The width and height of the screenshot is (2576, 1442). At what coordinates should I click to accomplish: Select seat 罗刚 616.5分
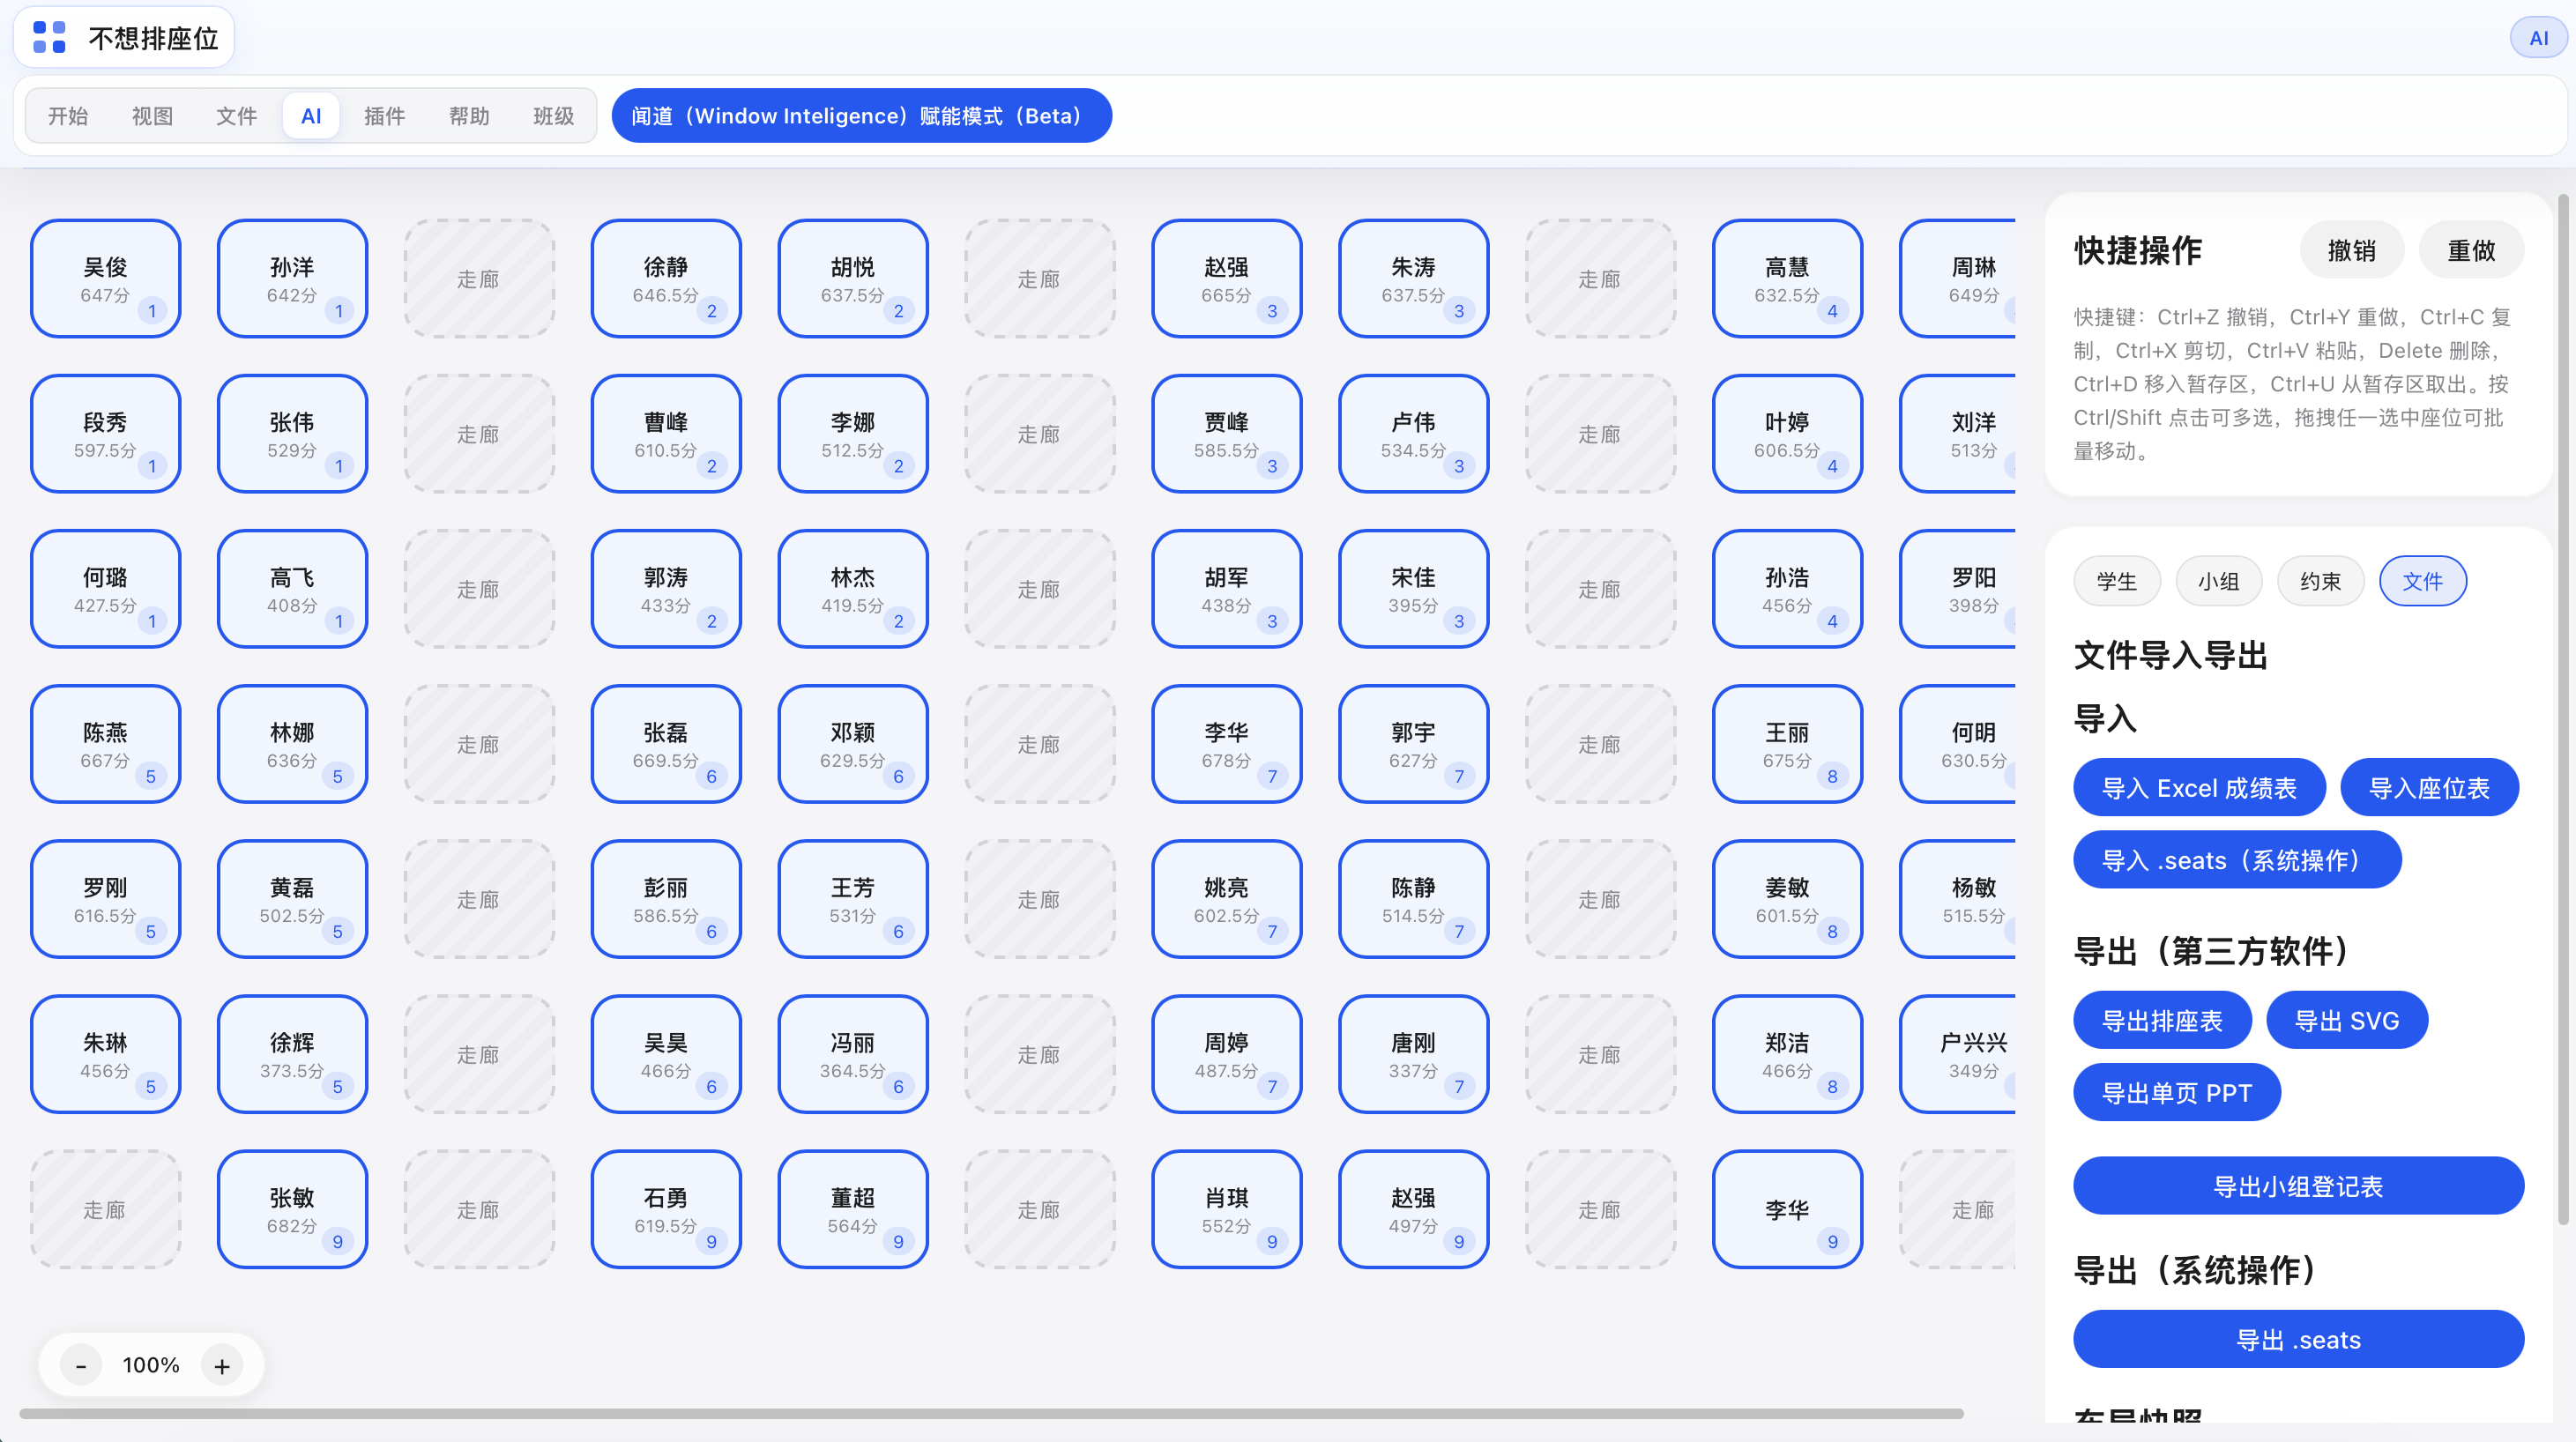click(105, 899)
